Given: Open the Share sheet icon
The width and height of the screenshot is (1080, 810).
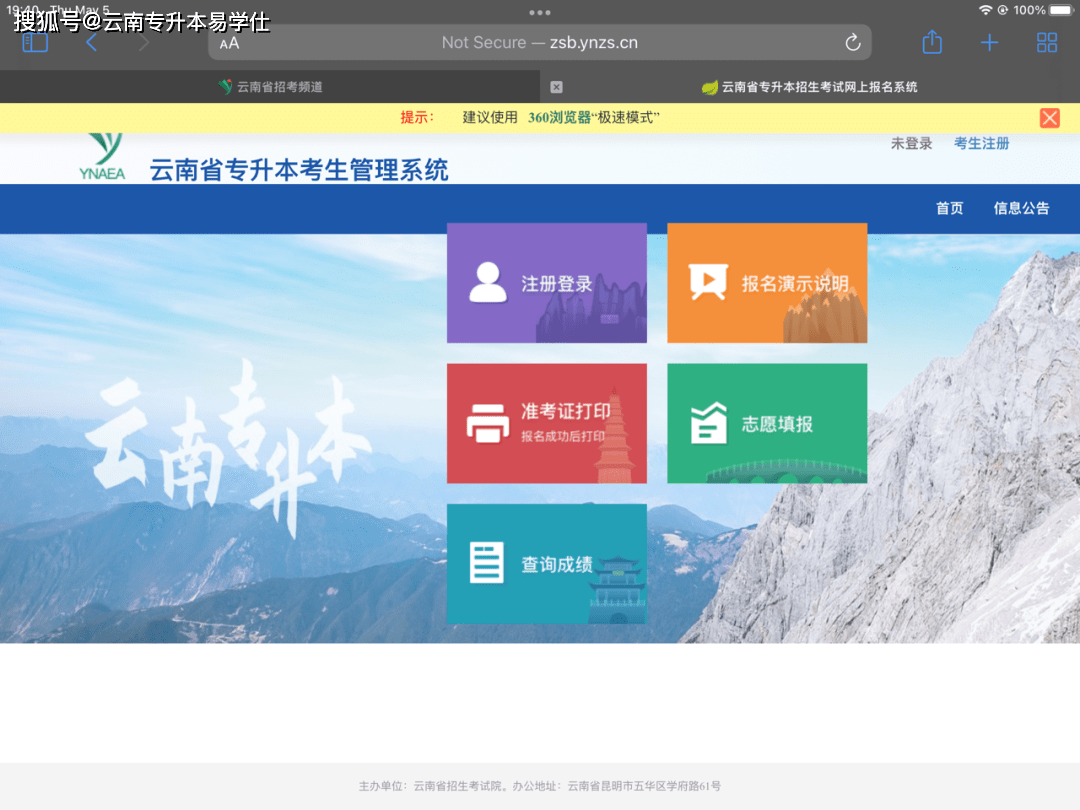Looking at the screenshot, I should tap(932, 42).
